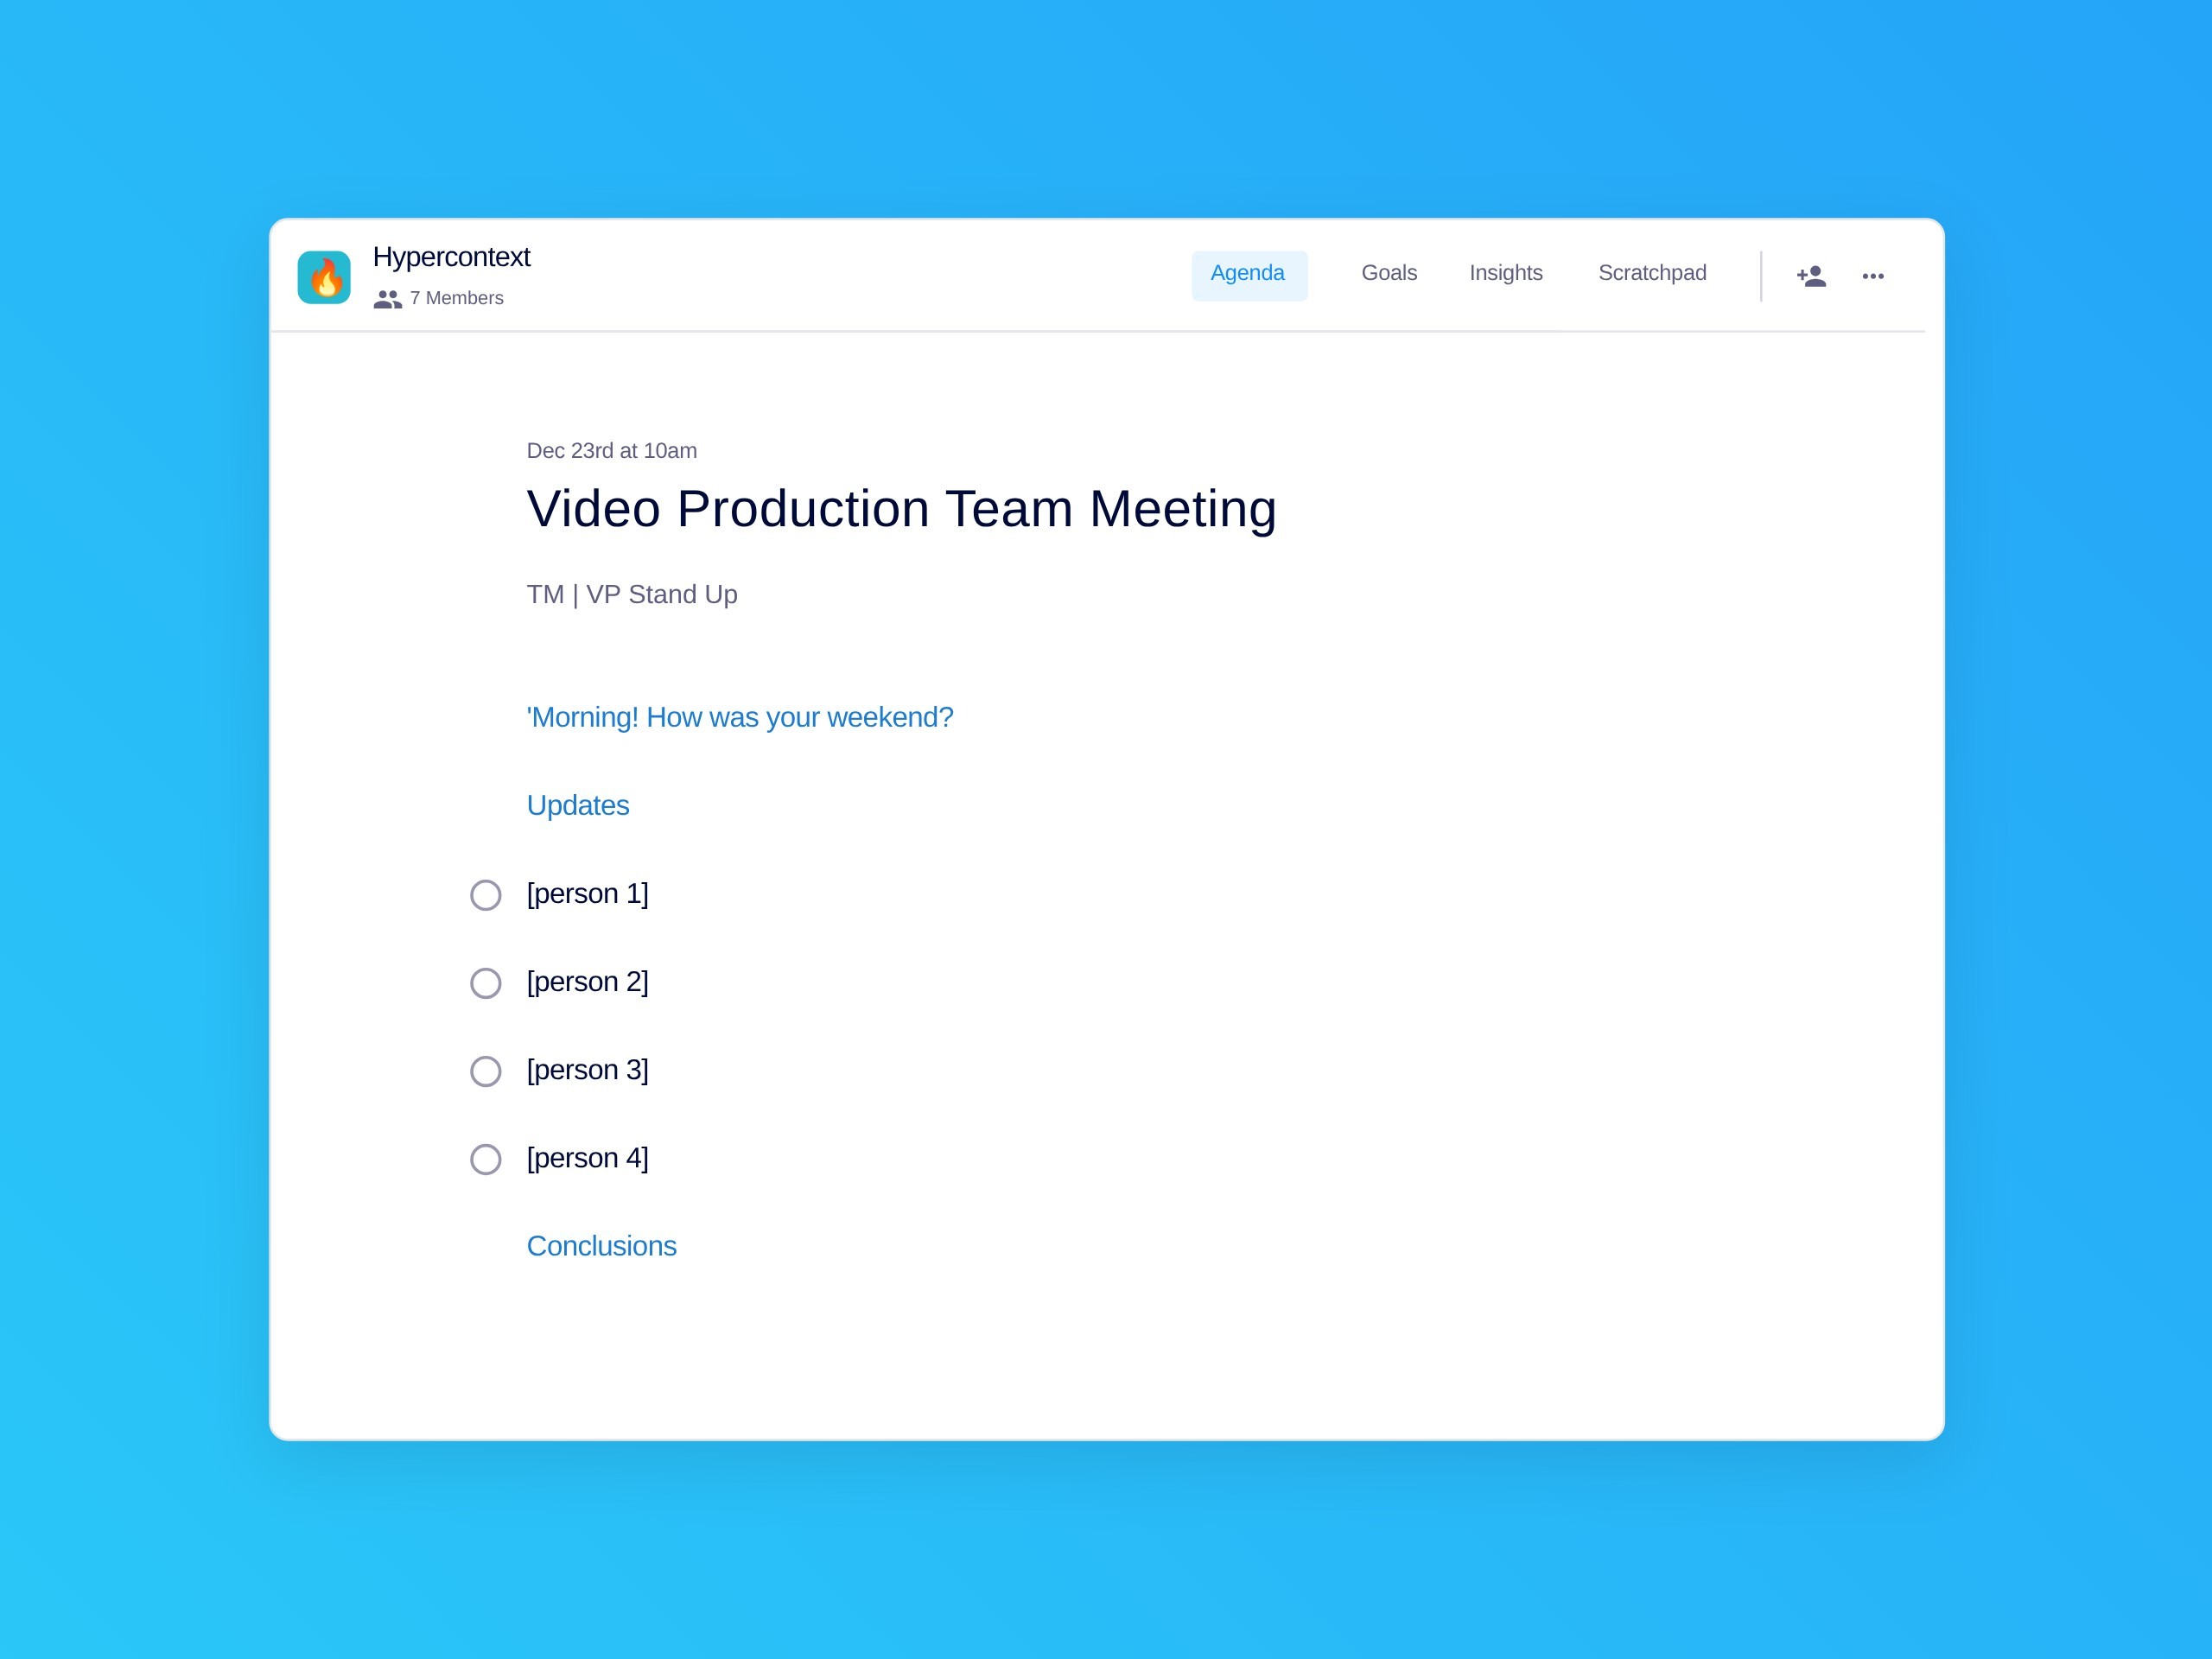Click the Hypercontext fire logo icon

324,277
